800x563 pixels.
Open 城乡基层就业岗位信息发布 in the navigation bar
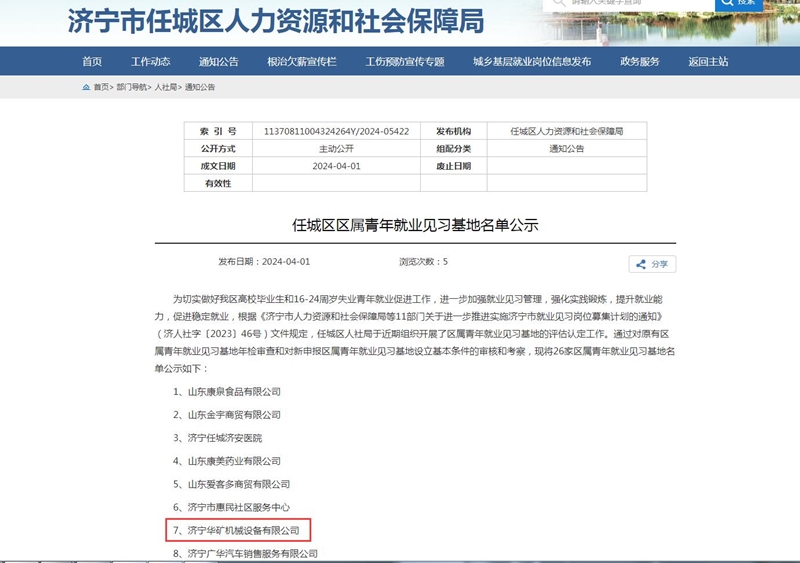coord(532,62)
